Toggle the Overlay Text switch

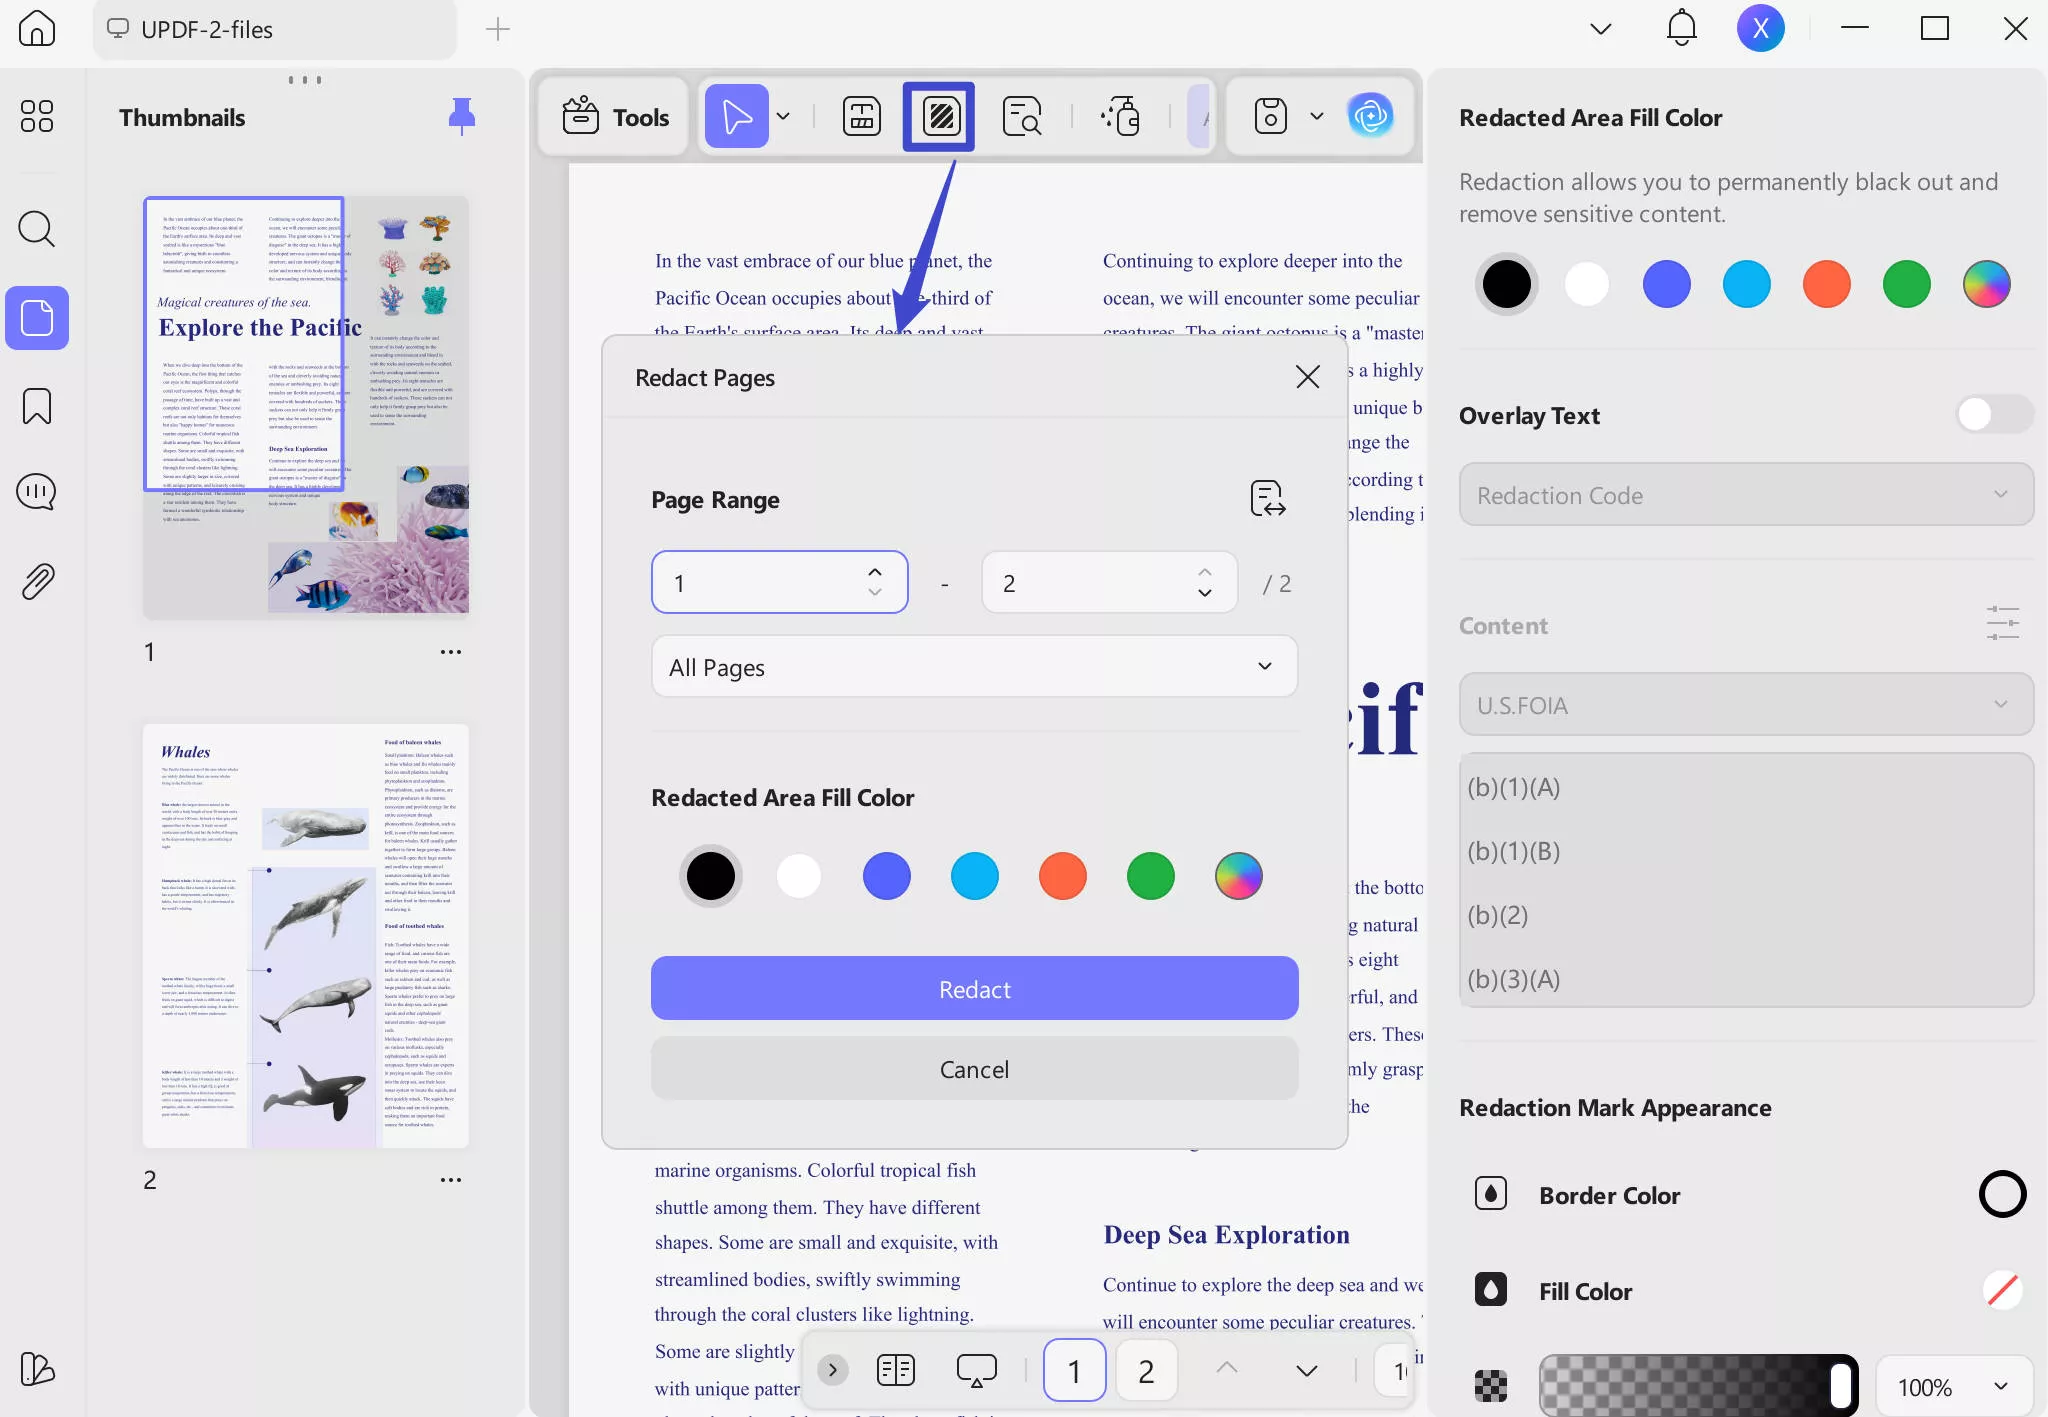(x=1993, y=415)
